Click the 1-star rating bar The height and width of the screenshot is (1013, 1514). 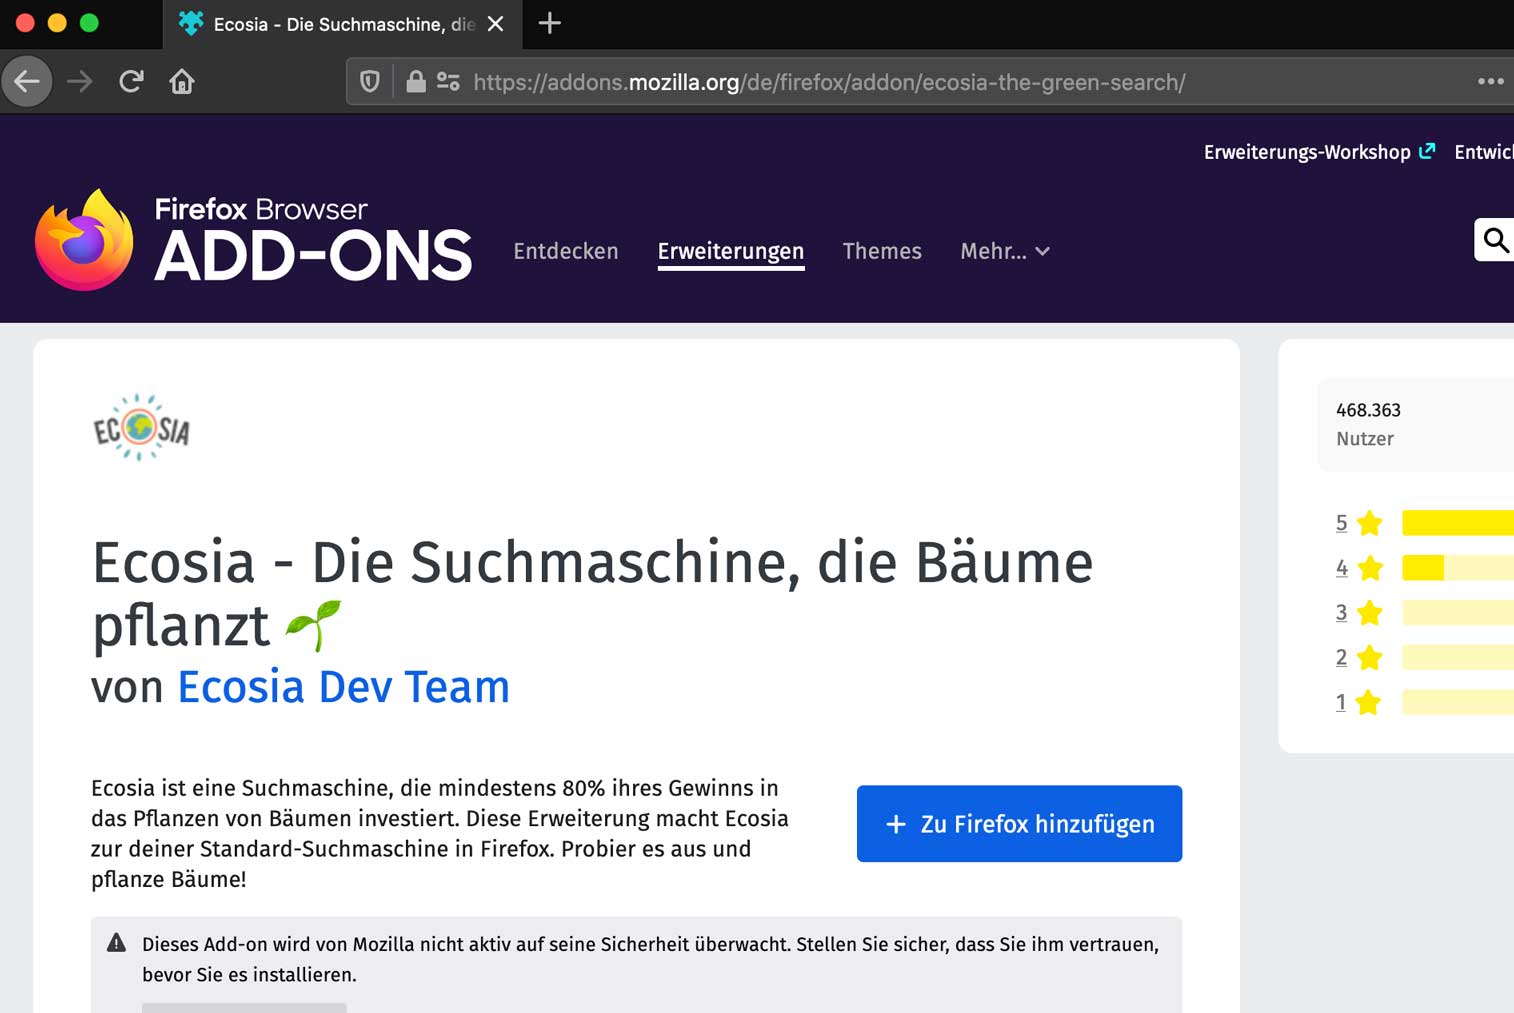pyautogui.click(x=1458, y=703)
